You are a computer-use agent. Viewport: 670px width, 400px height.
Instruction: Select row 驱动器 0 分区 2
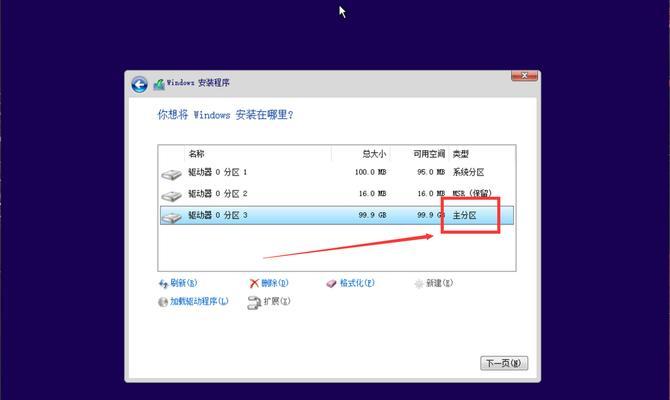click(337, 194)
